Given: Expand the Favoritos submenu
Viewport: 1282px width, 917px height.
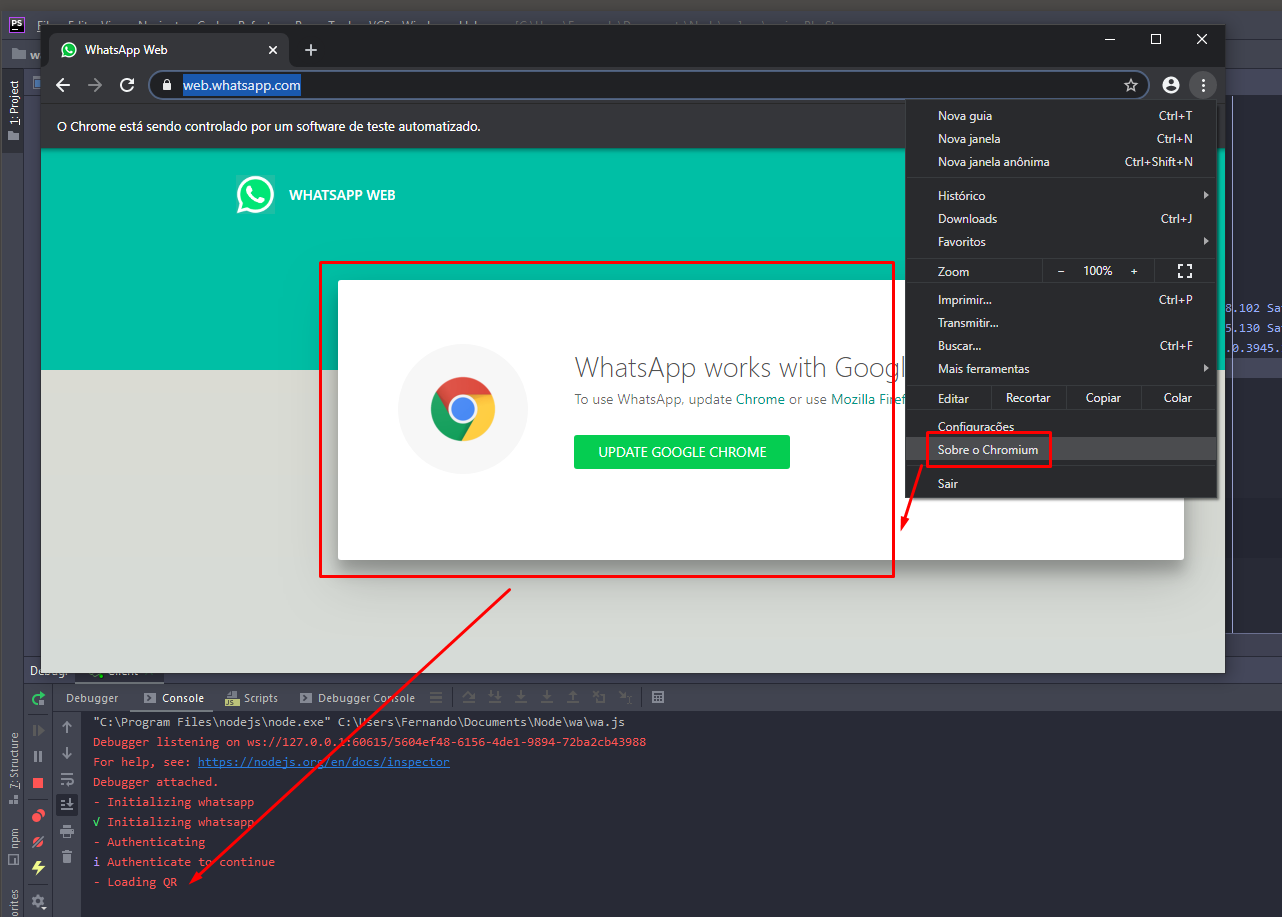Looking at the screenshot, I should click(x=1205, y=241).
